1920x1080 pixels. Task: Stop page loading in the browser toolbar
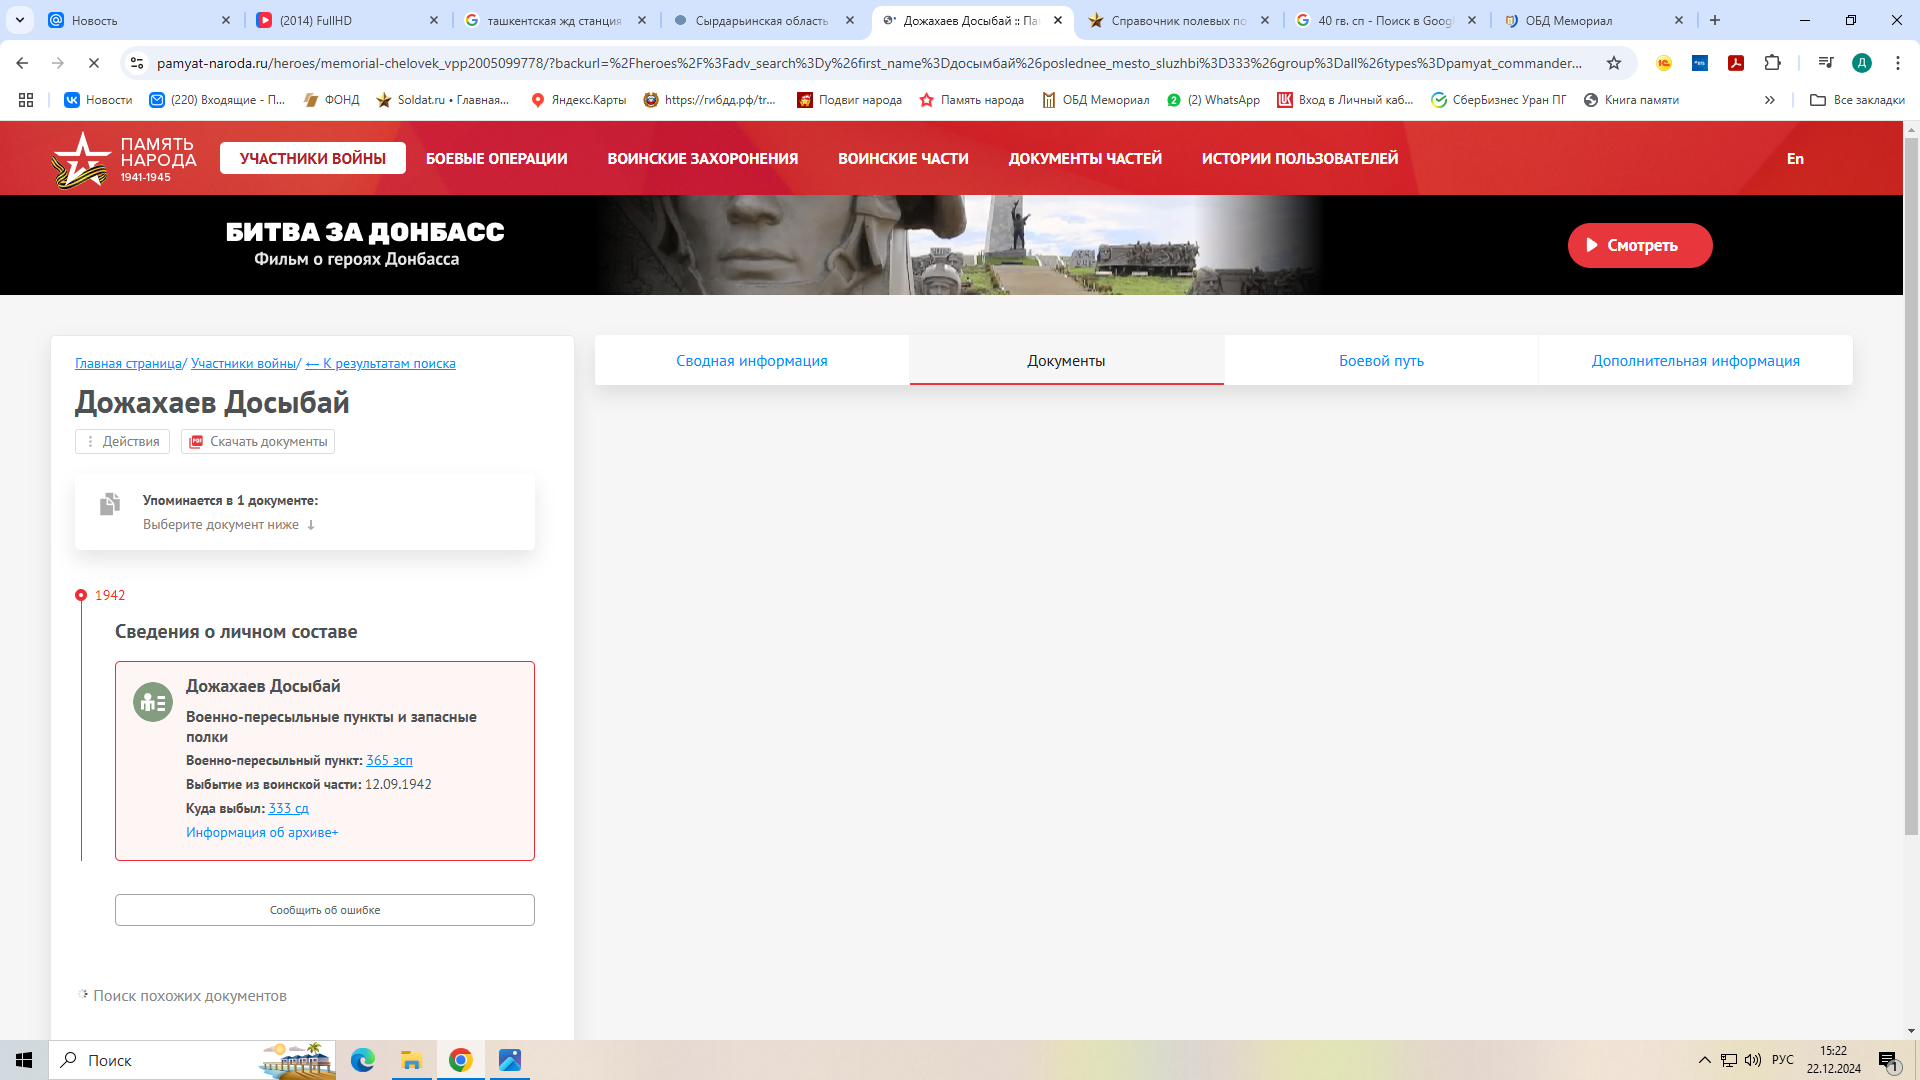pyautogui.click(x=93, y=63)
